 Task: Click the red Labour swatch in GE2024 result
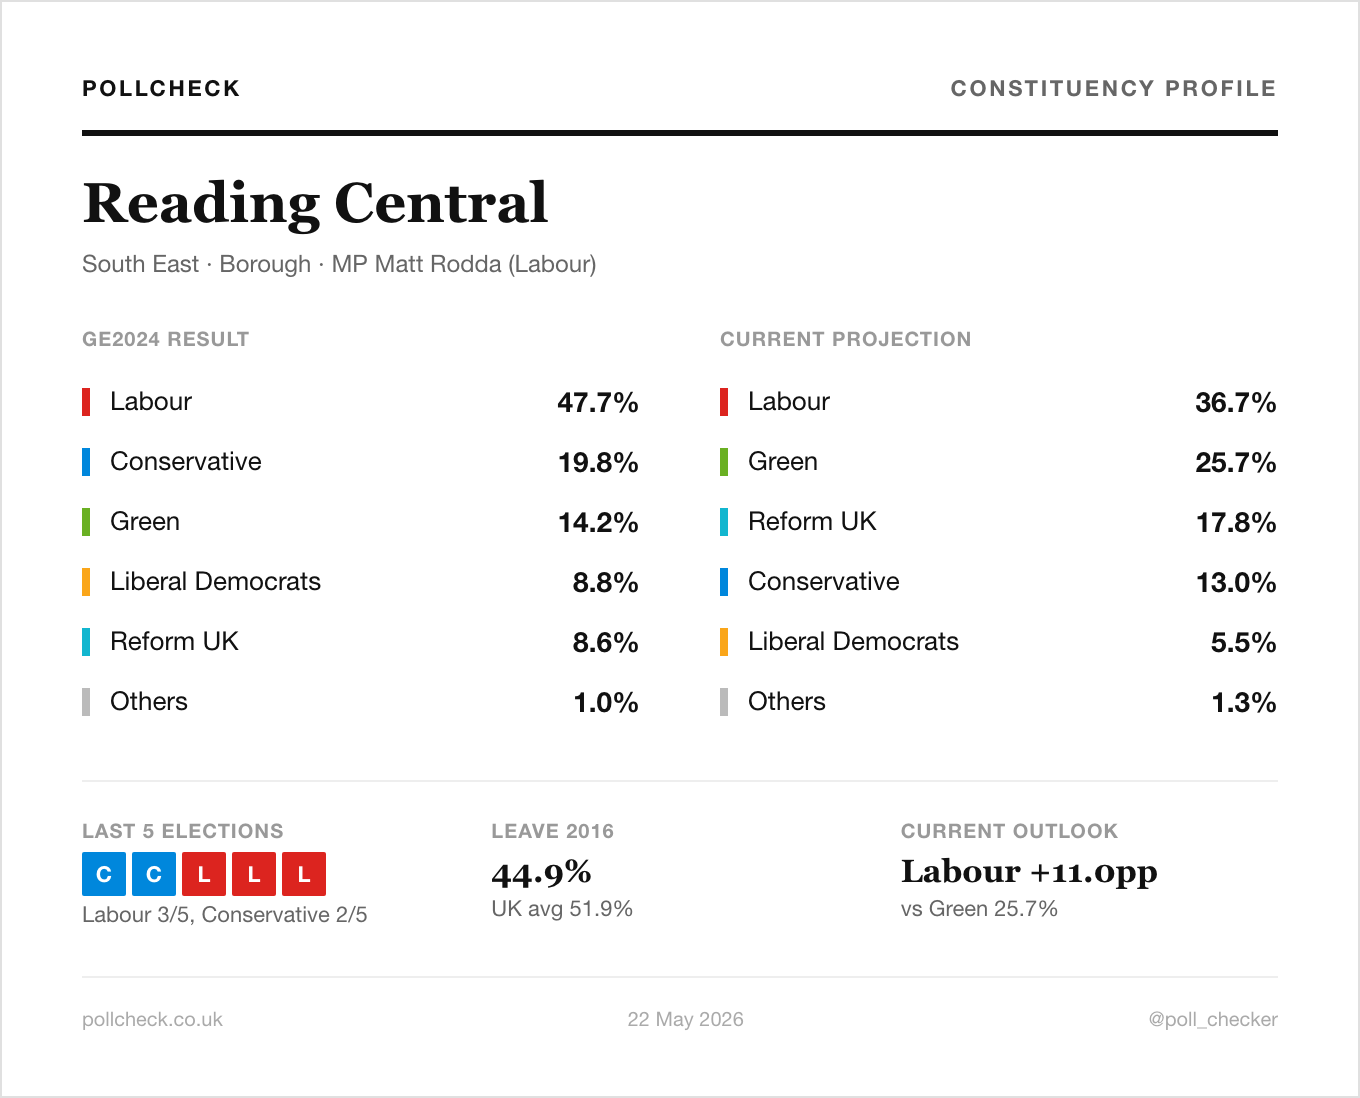[x=86, y=402]
